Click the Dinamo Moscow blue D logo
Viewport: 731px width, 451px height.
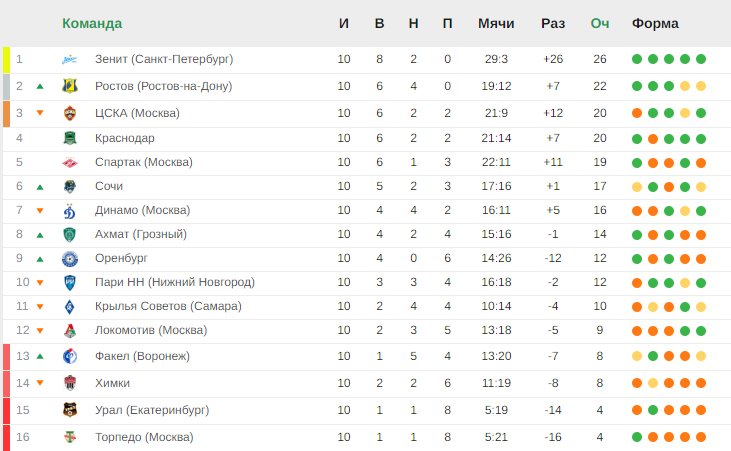[x=69, y=211]
